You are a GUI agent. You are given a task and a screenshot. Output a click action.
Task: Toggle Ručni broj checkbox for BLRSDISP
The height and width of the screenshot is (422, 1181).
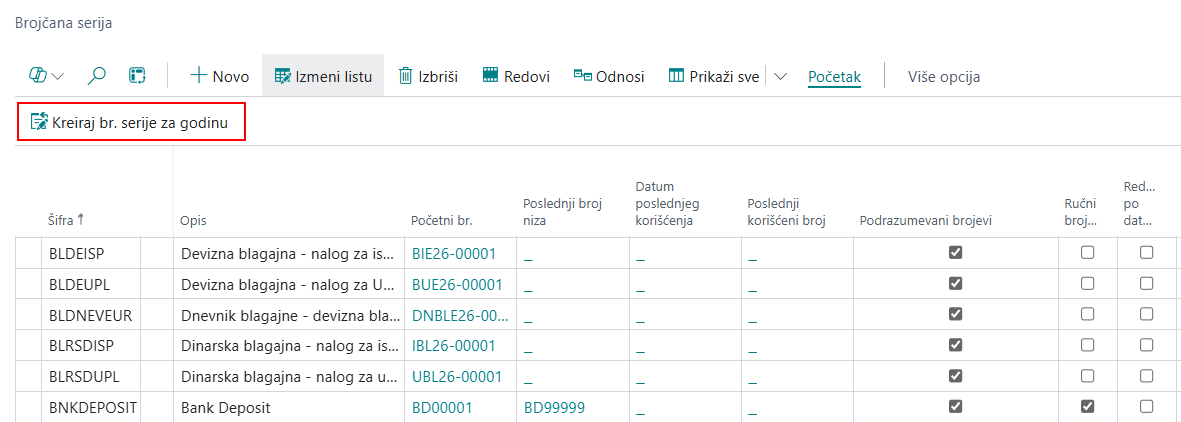[x=1088, y=344]
